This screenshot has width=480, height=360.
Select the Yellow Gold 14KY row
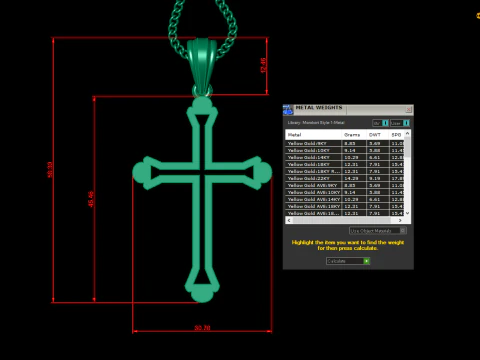[345, 157]
